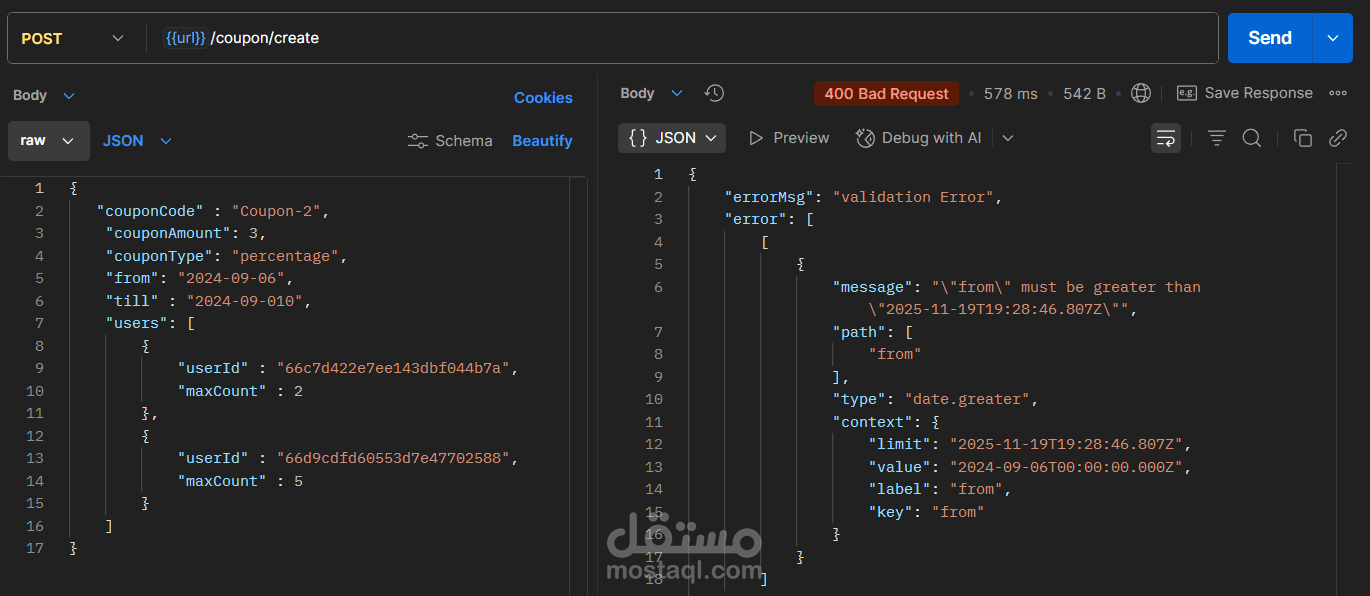
Task: Click the 542 B response size
Action: (x=1085, y=94)
